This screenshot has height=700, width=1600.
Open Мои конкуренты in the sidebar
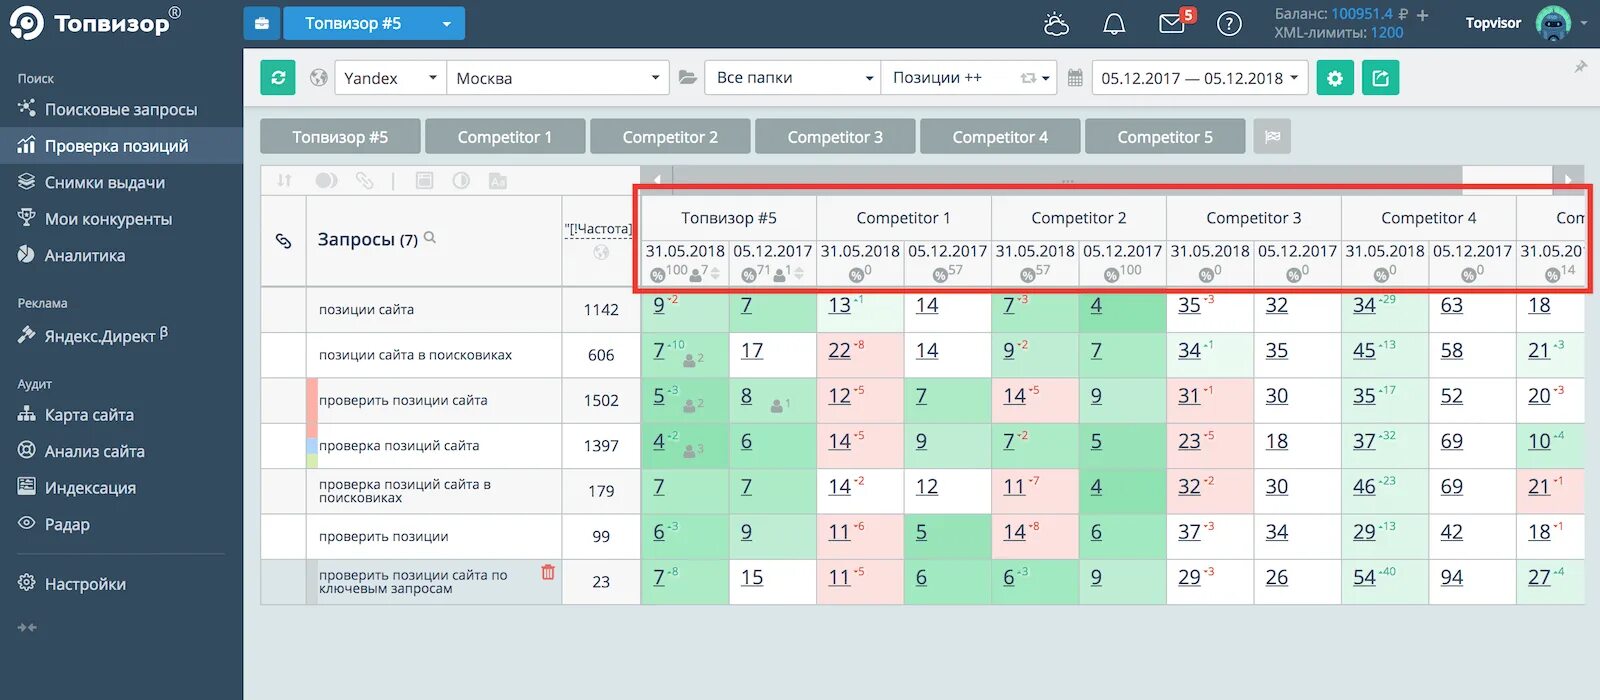click(x=121, y=219)
